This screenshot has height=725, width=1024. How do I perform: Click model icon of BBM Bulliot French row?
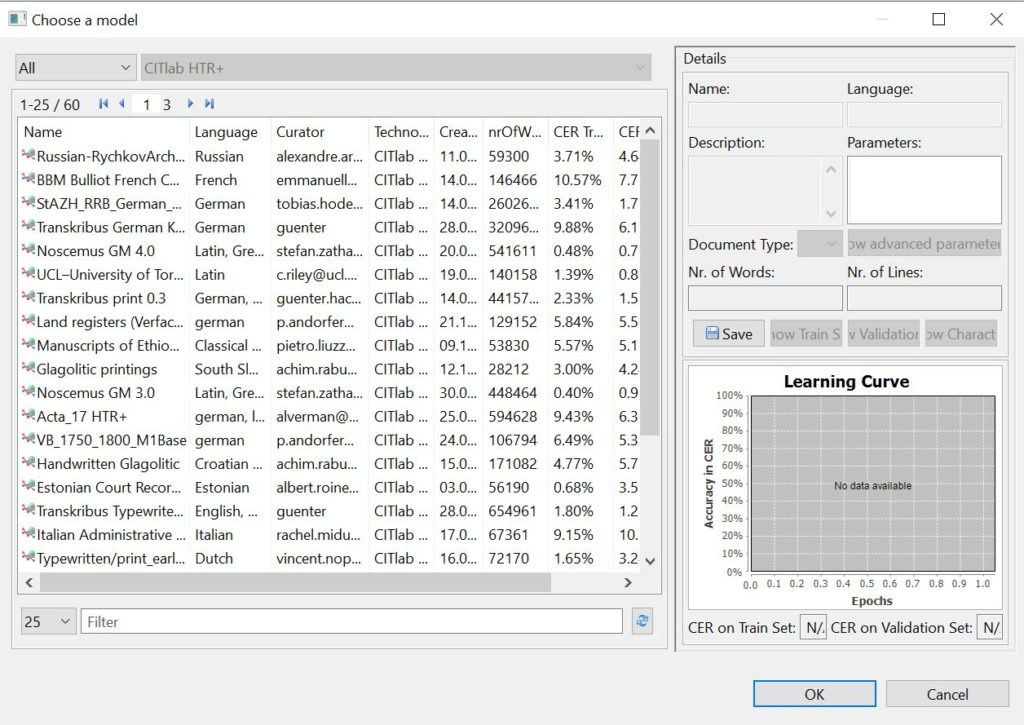tap(28, 179)
